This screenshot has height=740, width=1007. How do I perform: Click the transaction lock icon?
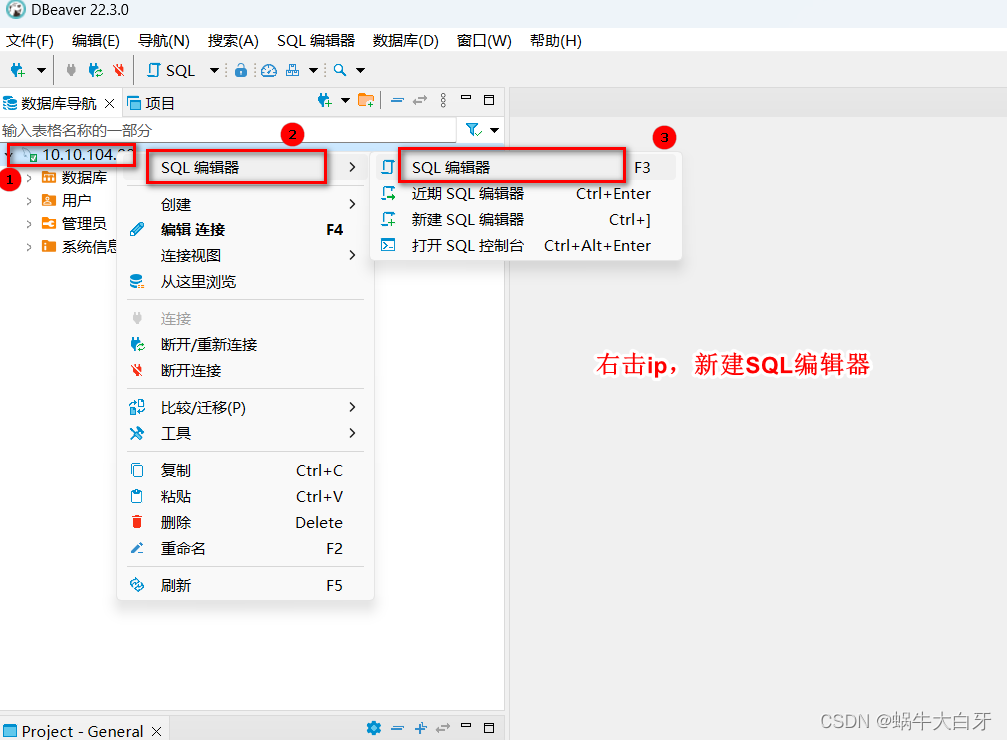click(x=241, y=70)
